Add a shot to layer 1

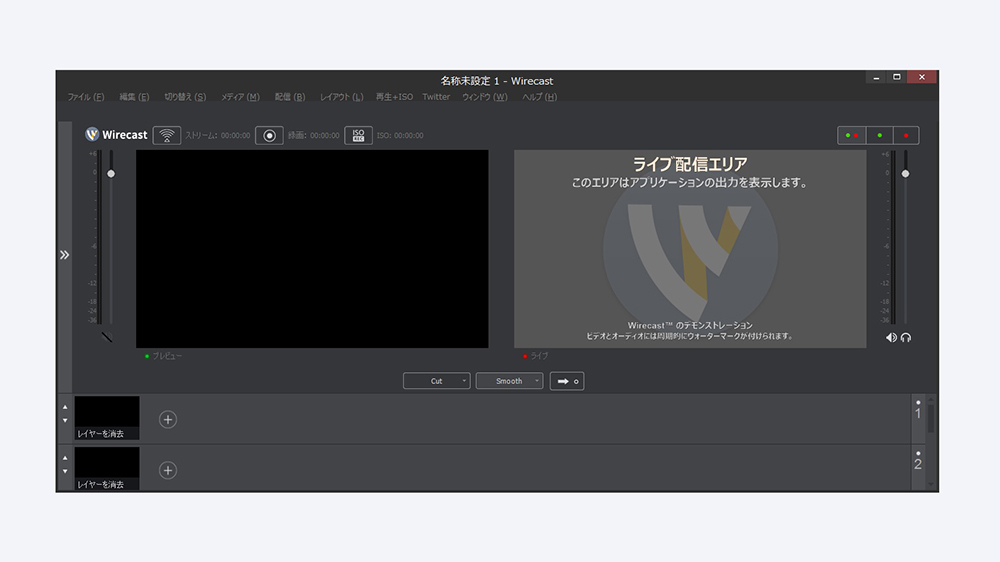[x=168, y=420]
